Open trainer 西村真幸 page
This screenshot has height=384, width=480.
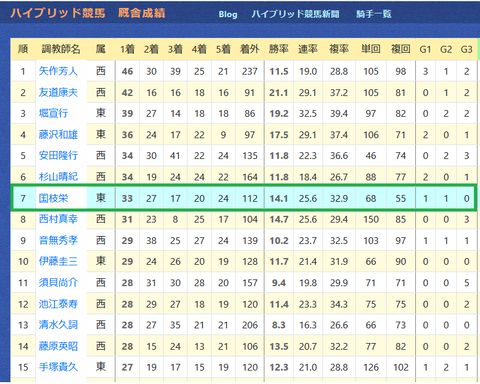point(58,219)
